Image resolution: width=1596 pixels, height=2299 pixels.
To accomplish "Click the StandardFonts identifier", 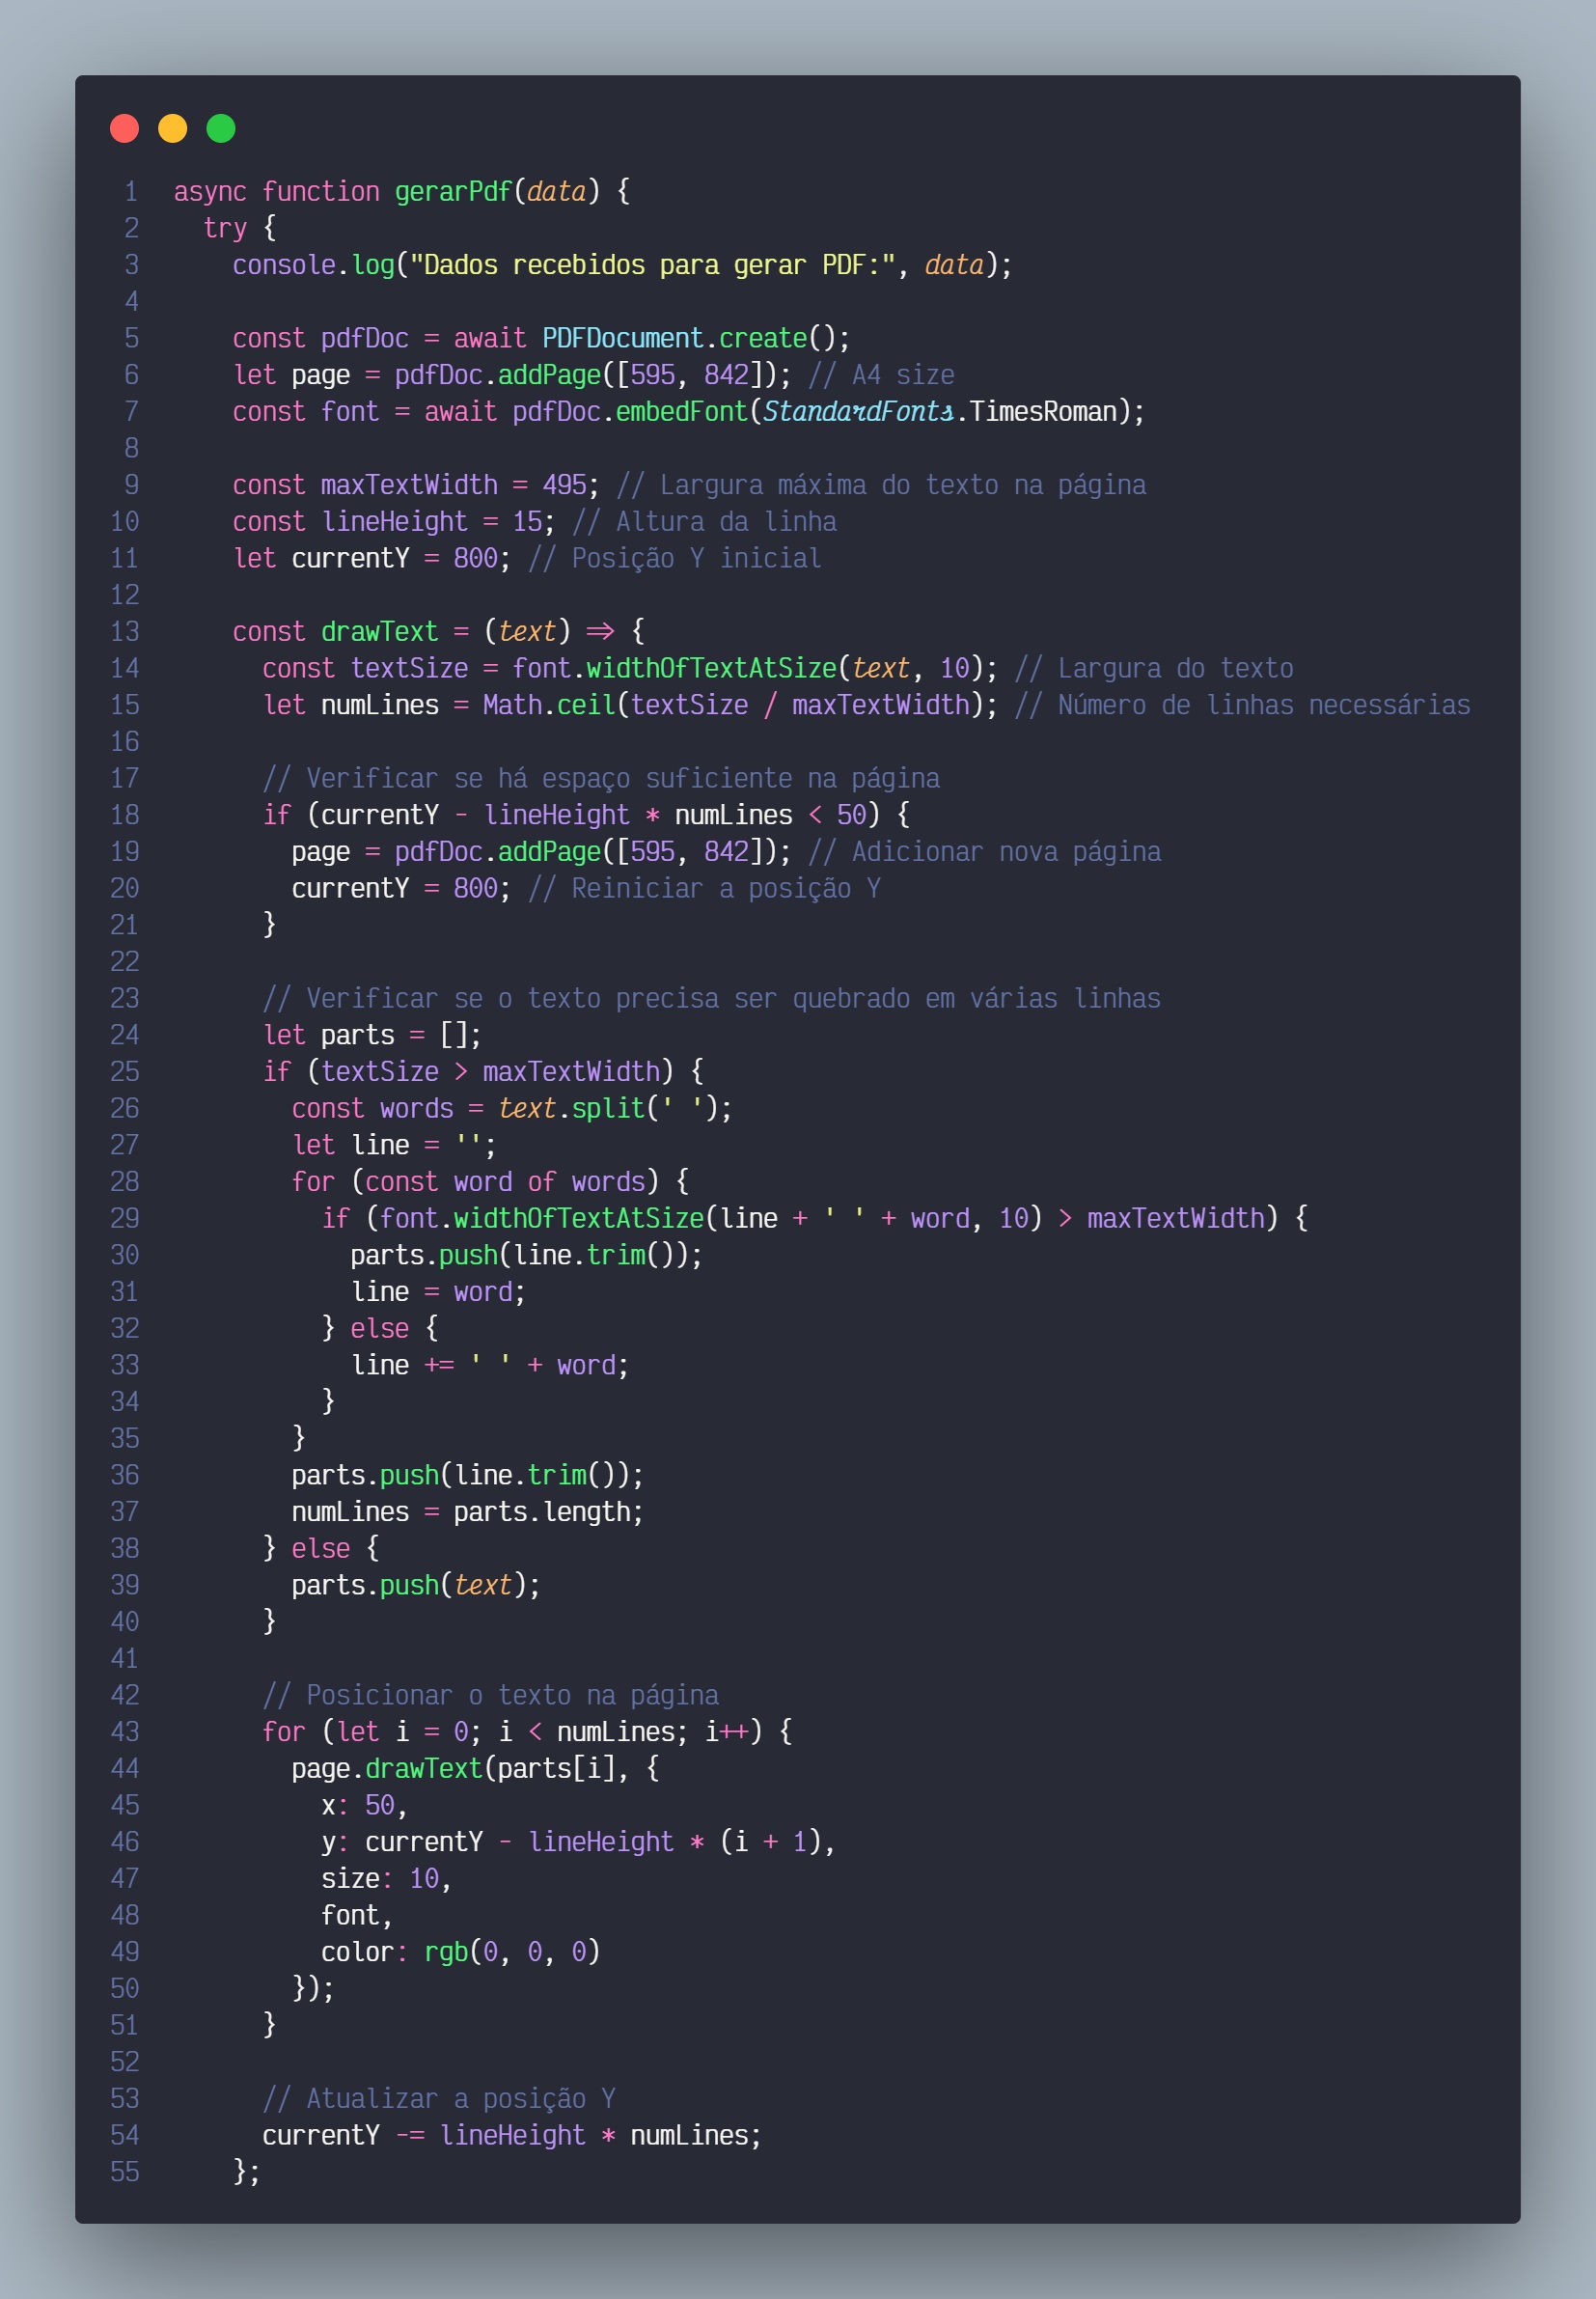I will [x=857, y=412].
